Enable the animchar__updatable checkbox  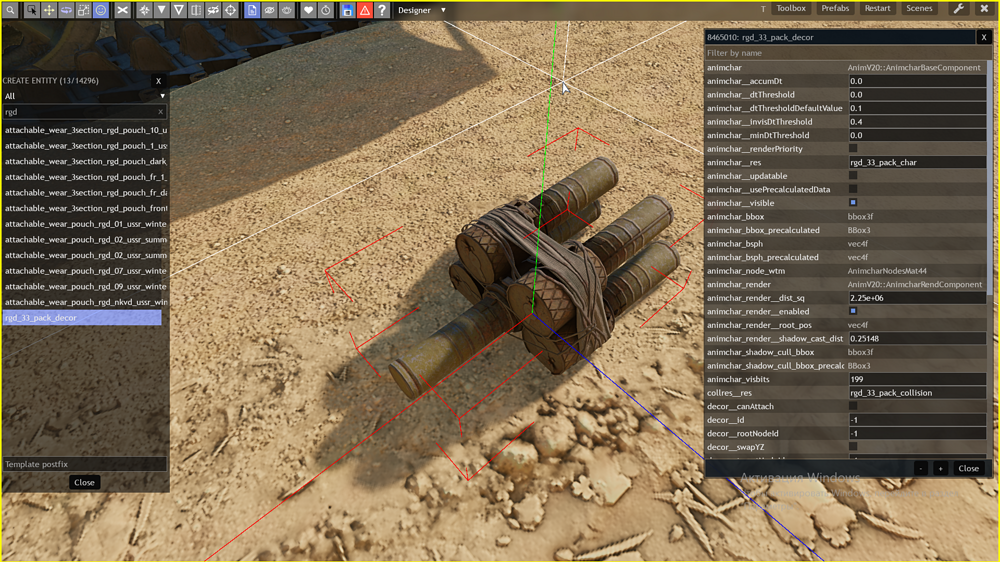point(853,175)
